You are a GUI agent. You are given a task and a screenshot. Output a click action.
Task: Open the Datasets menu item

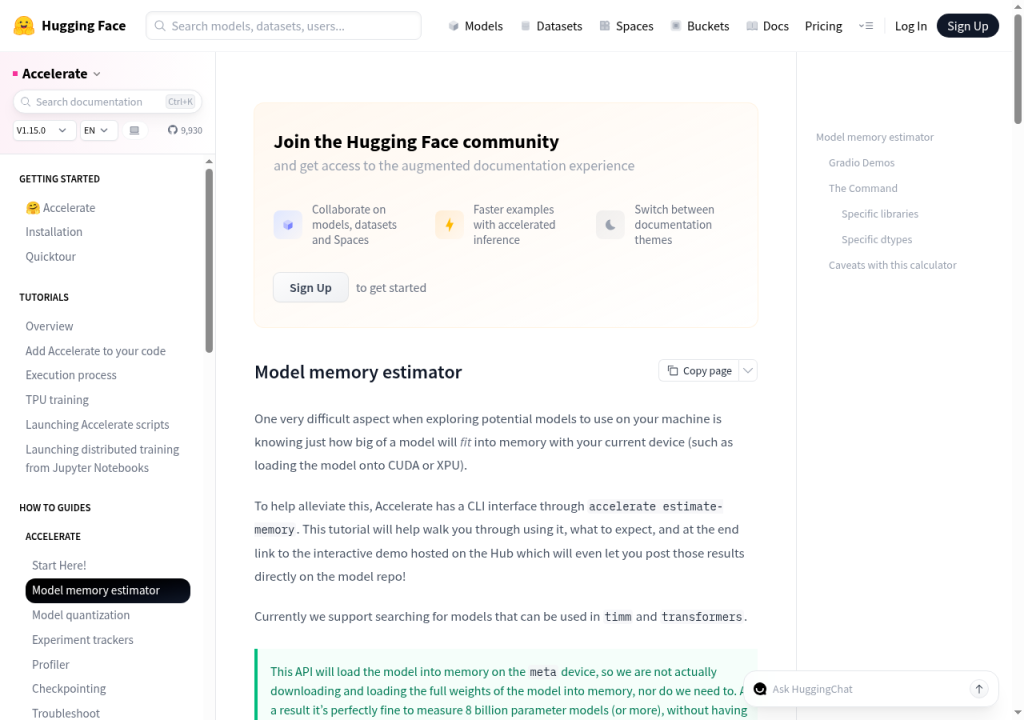pyautogui.click(x=551, y=26)
